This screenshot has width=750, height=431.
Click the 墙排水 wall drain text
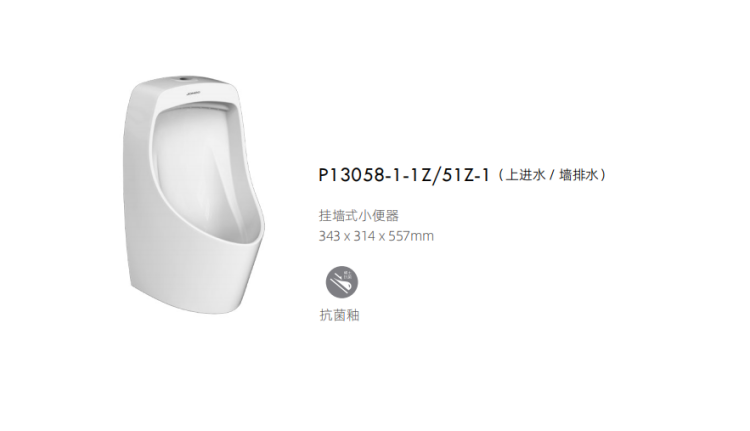[x=579, y=175]
